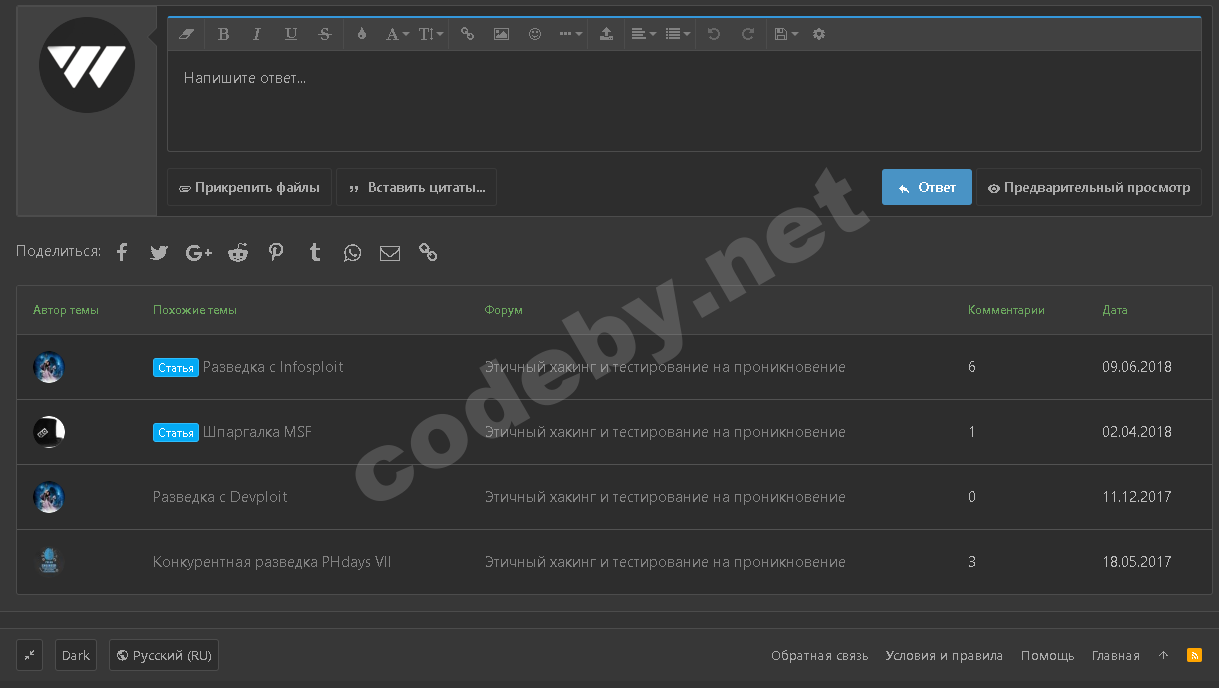1219x688 pixels.
Task: Click the blue Ответ button
Action: click(x=926, y=187)
